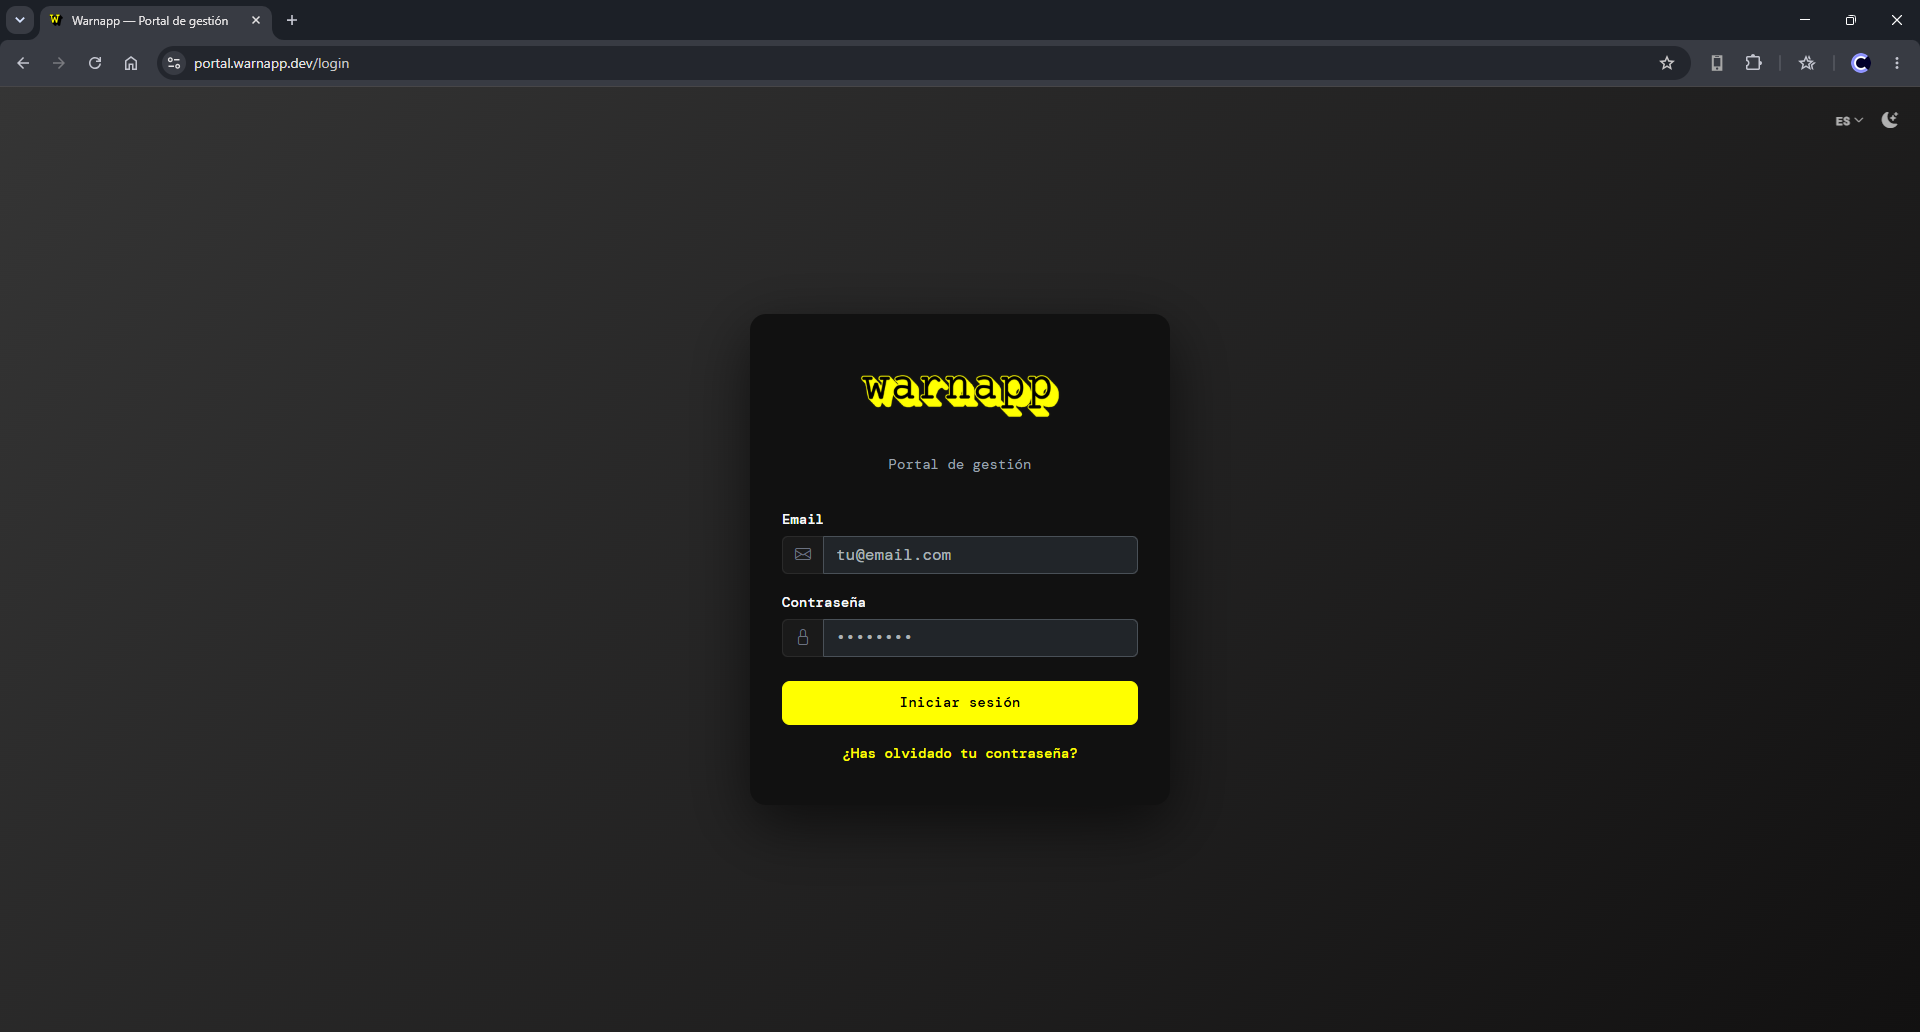The width and height of the screenshot is (1920, 1032).
Task: Click the address bar URL portal.warnapp.dev/login
Action: point(271,63)
